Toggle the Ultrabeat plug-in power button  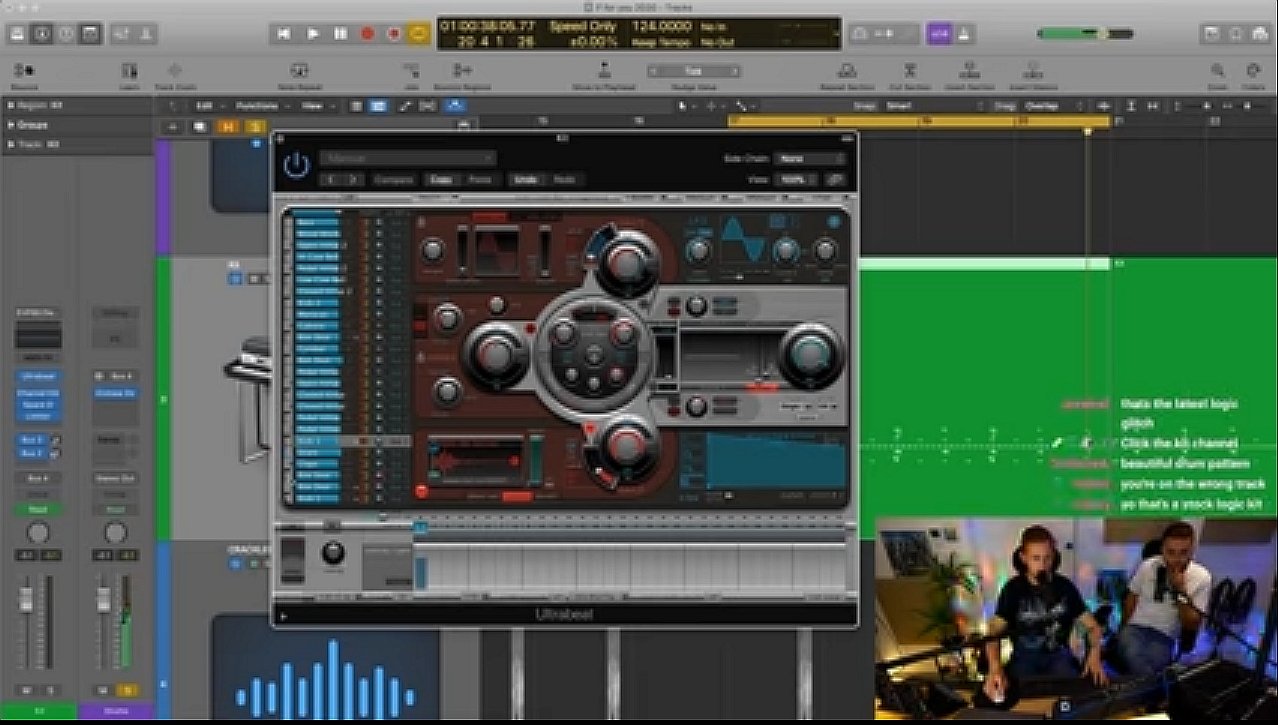pos(295,165)
